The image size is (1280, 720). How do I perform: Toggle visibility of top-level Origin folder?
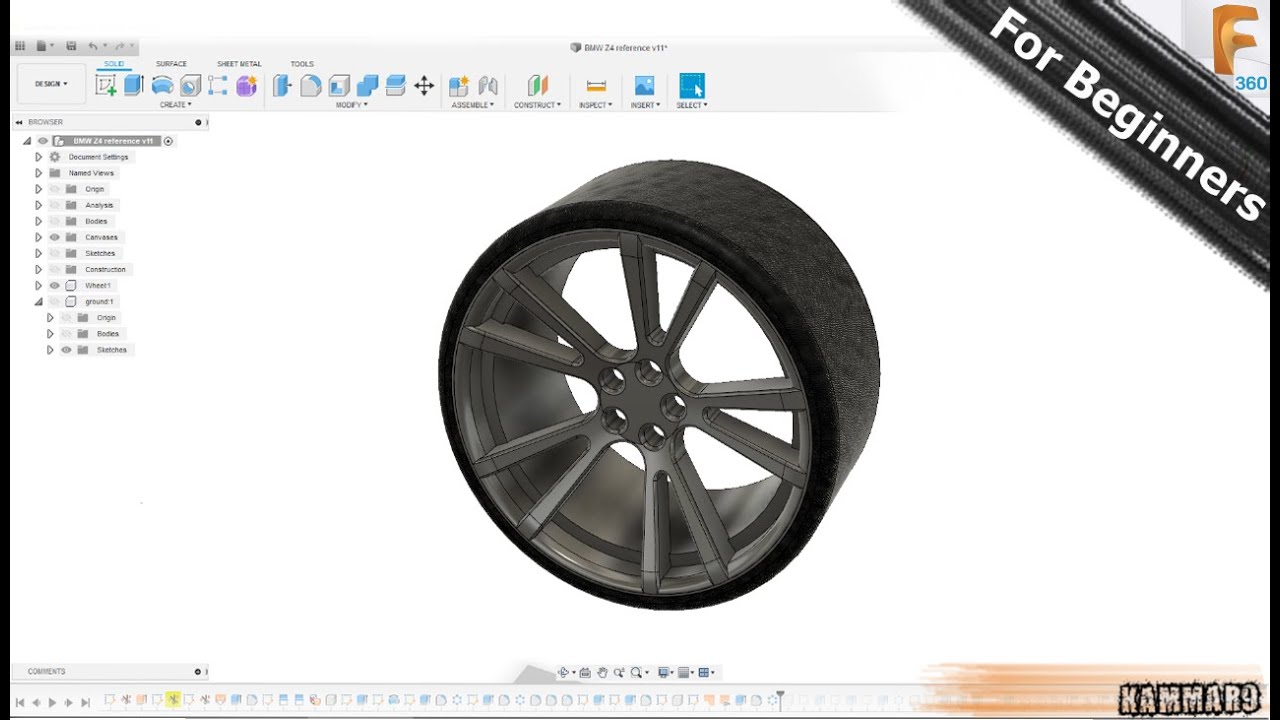(x=55, y=189)
